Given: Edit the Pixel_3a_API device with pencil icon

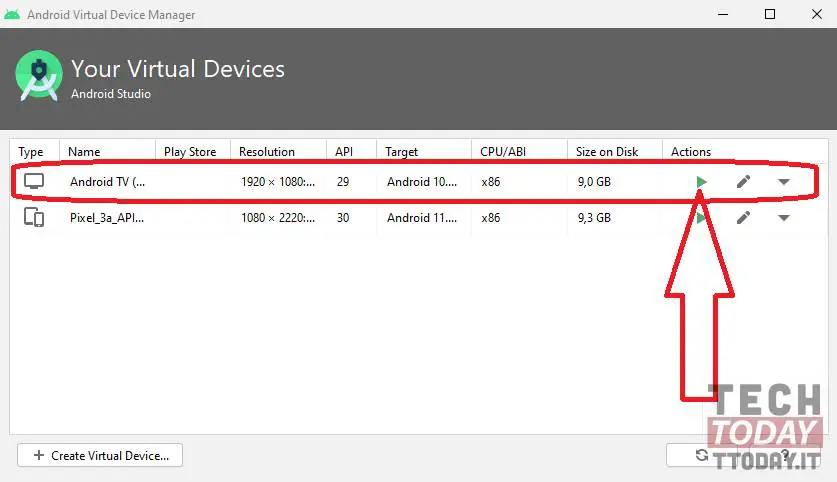Looking at the screenshot, I should tap(743, 218).
